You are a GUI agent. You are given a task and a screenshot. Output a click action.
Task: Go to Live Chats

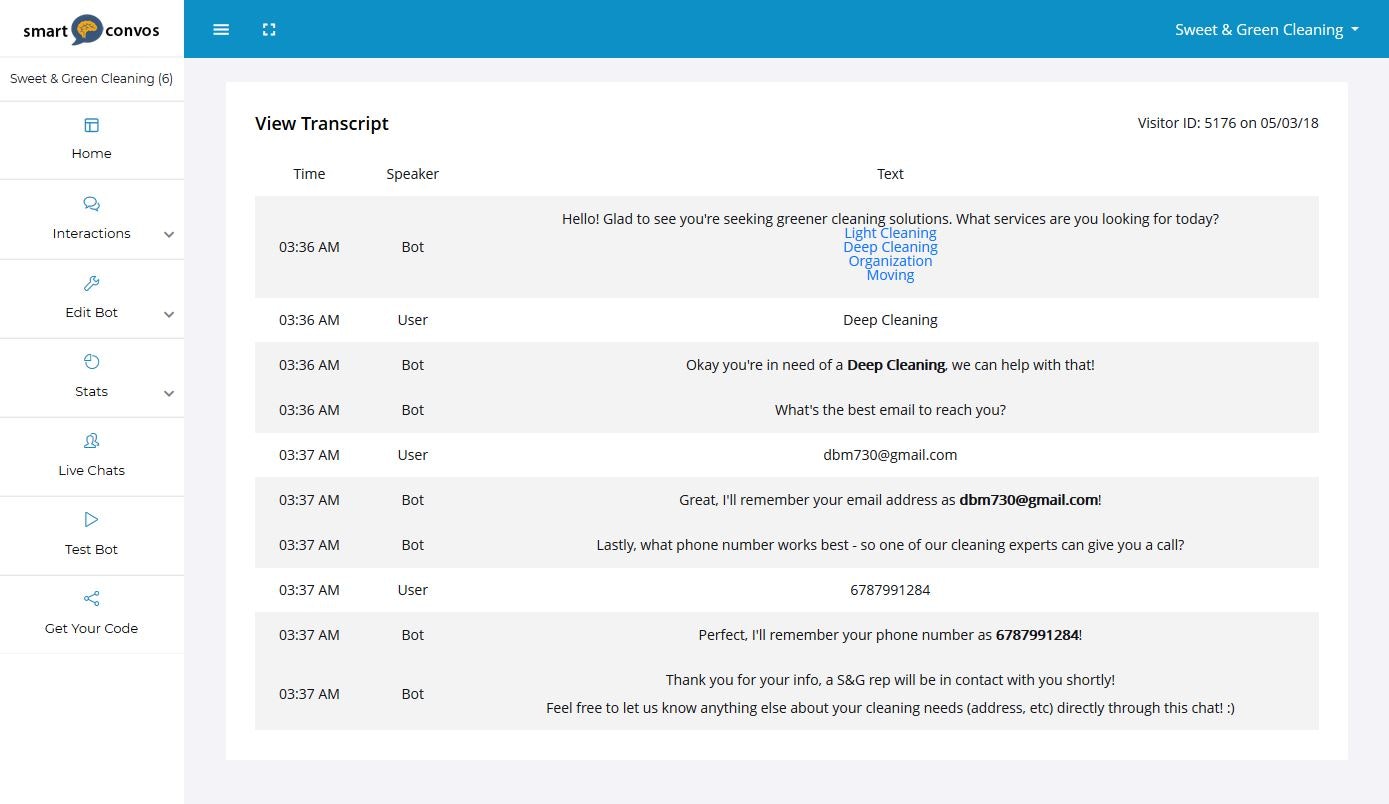point(91,470)
